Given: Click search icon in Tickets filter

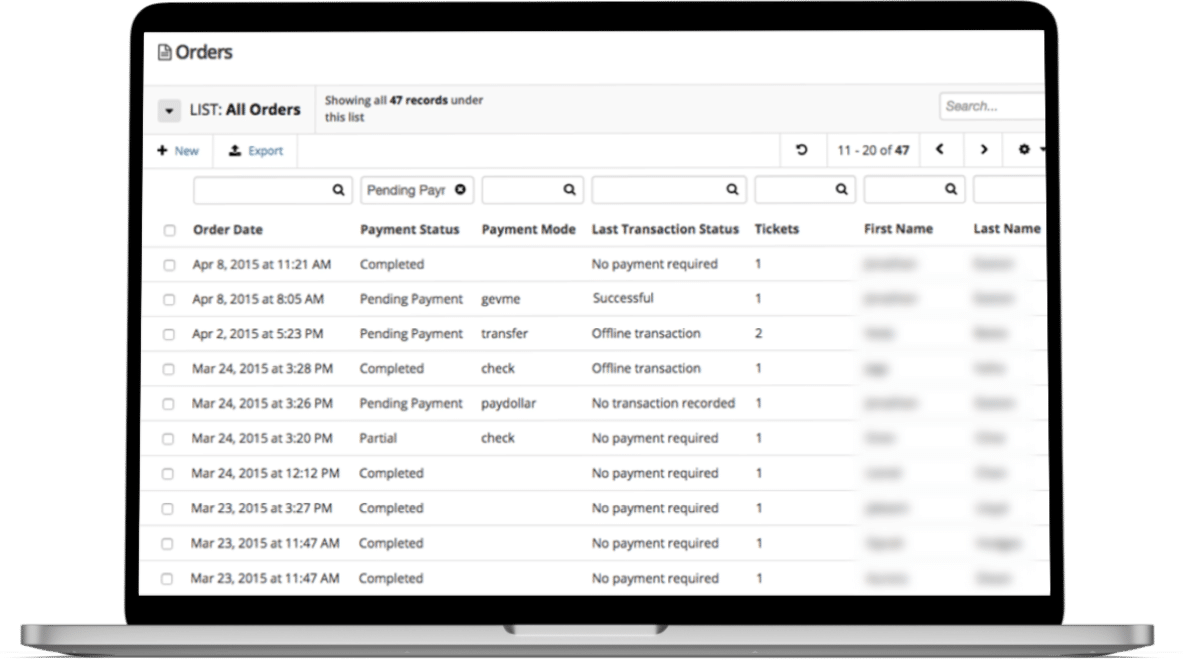Looking at the screenshot, I should pyautogui.click(x=842, y=189).
